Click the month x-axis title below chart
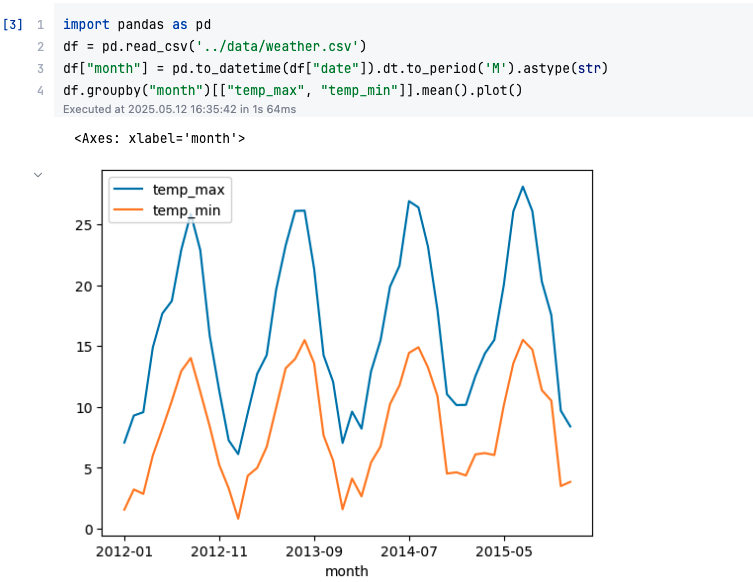 [x=347, y=571]
